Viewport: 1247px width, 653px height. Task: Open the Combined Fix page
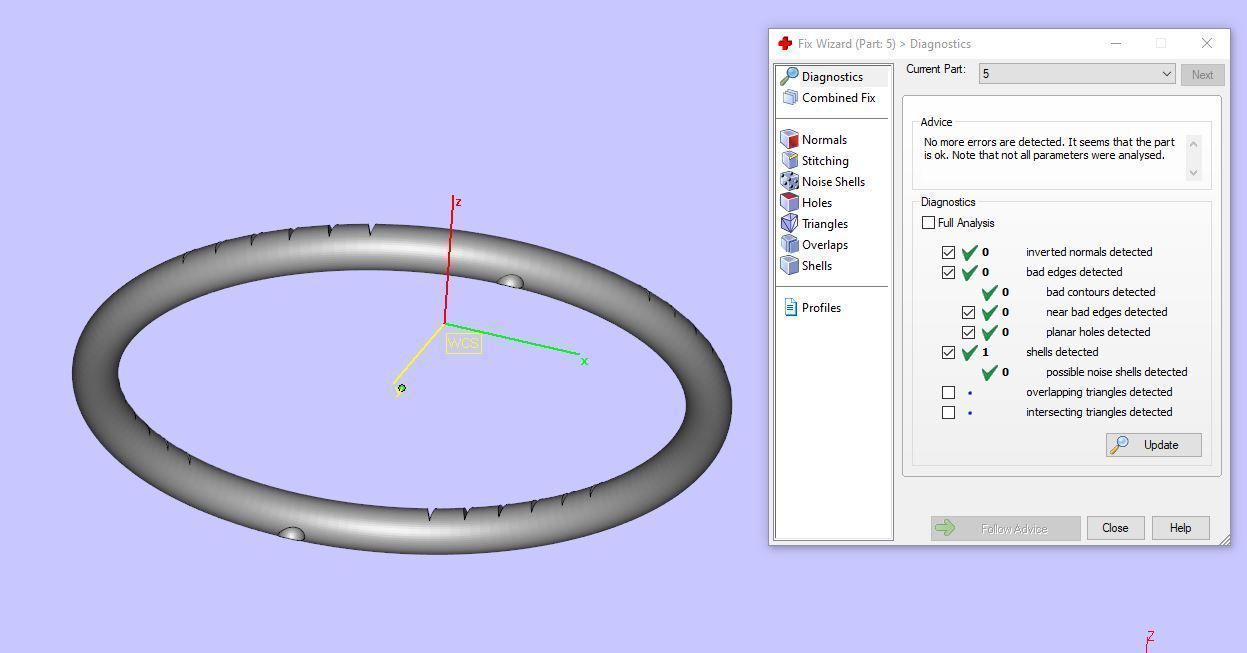tap(838, 97)
